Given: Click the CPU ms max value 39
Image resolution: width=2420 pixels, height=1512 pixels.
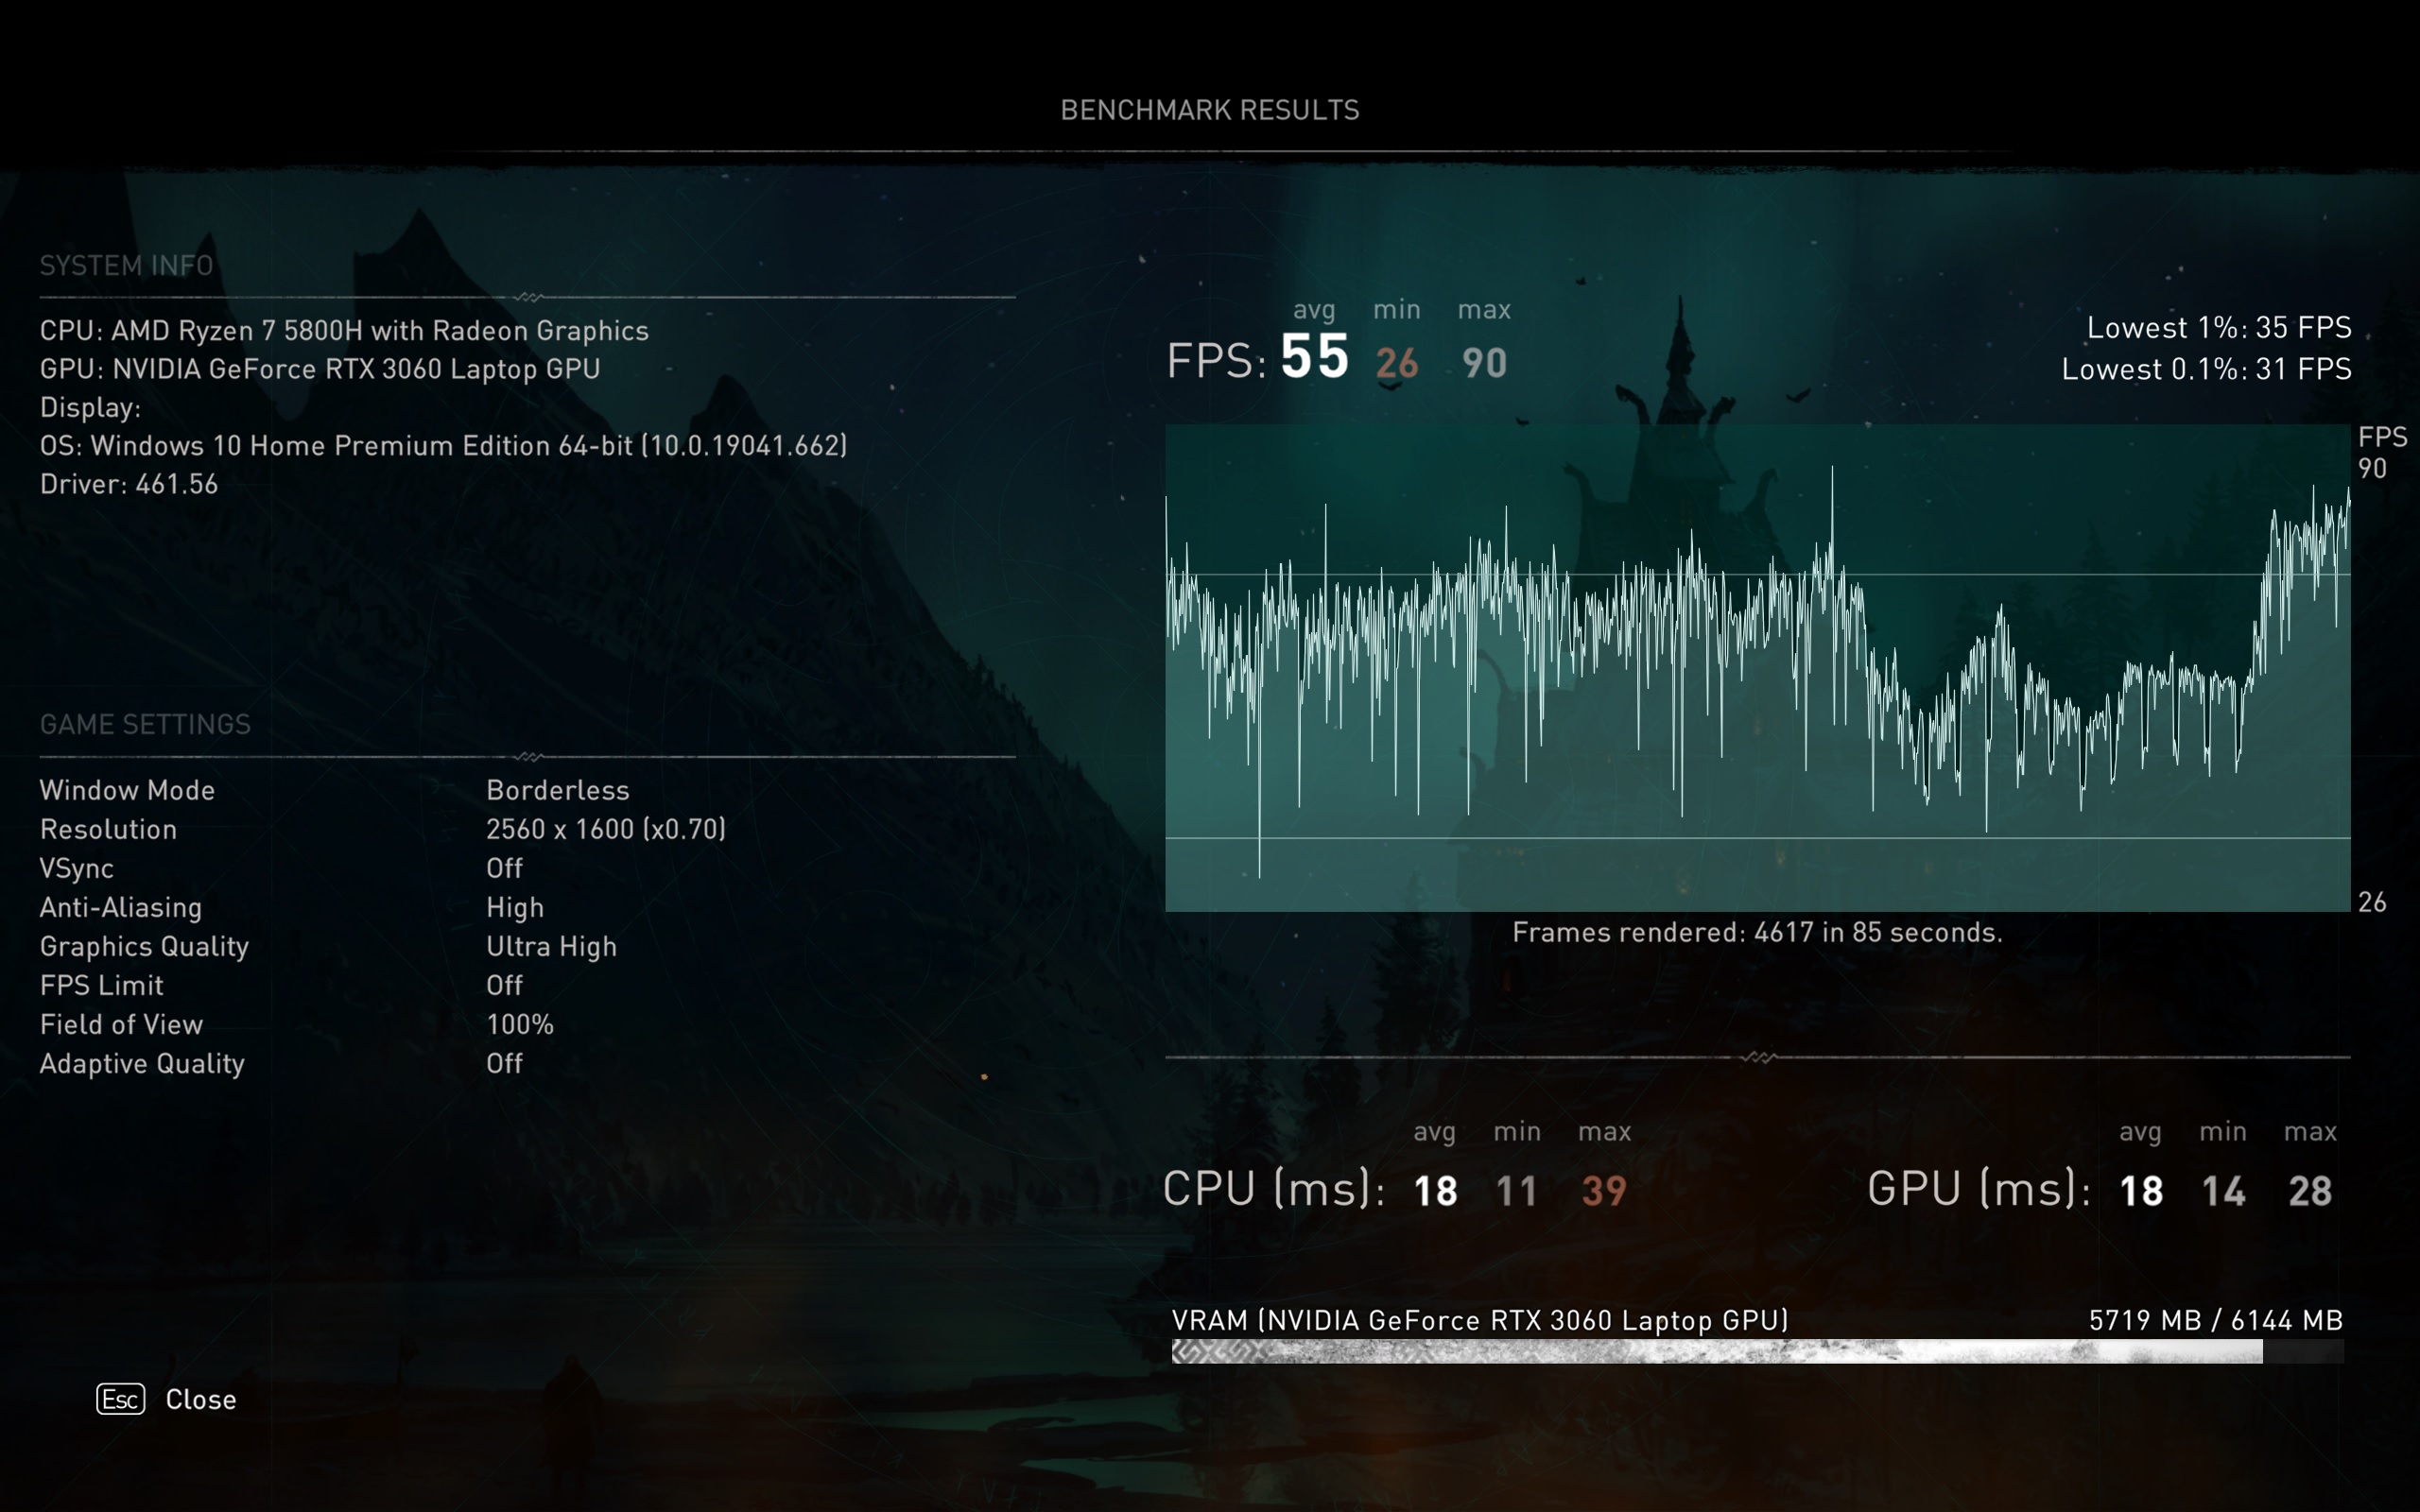Looking at the screenshot, I should coord(1603,1191).
